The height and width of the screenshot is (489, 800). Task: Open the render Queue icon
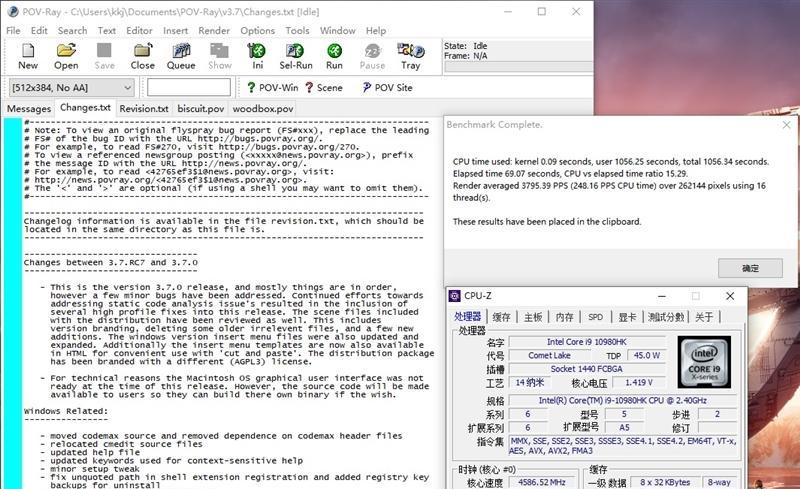(181, 56)
